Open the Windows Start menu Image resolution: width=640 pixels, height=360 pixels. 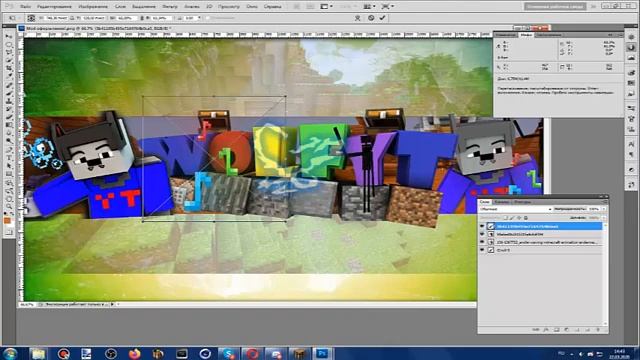(10, 353)
